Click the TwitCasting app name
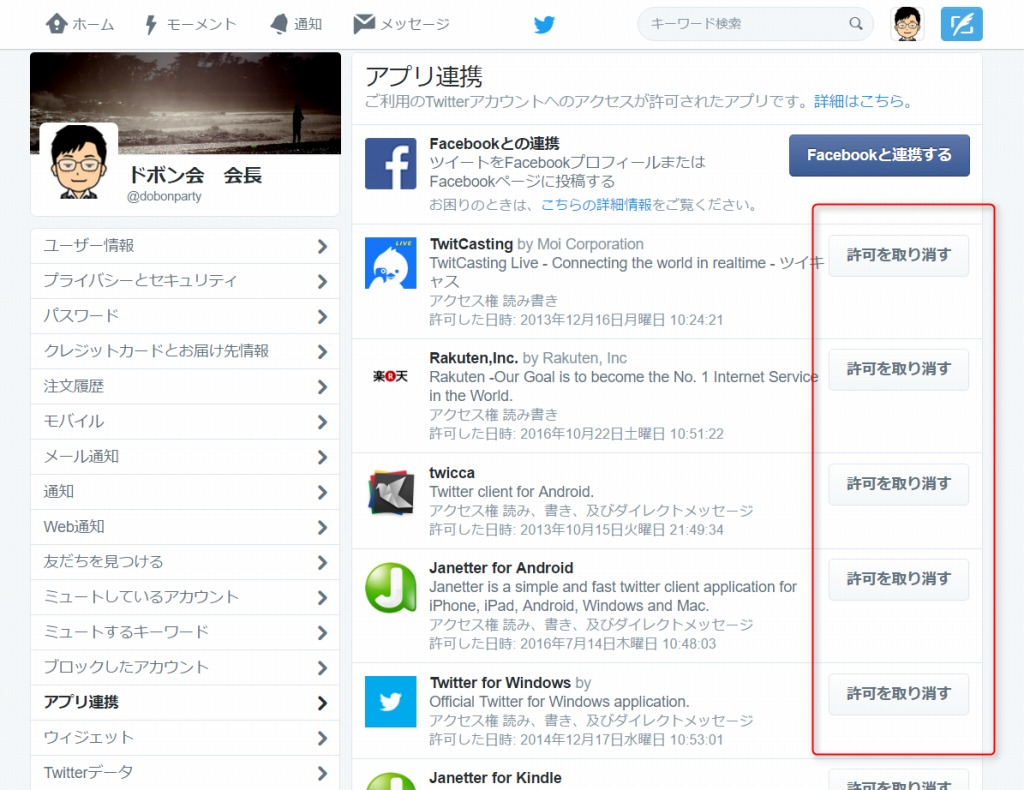 pyautogui.click(x=471, y=244)
